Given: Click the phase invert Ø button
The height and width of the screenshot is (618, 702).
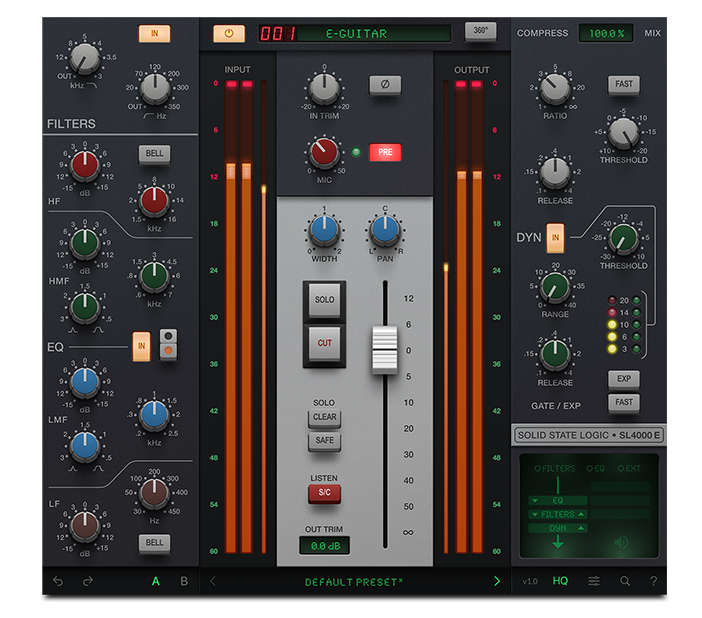Looking at the screenshot, I should tap(385, 84).
